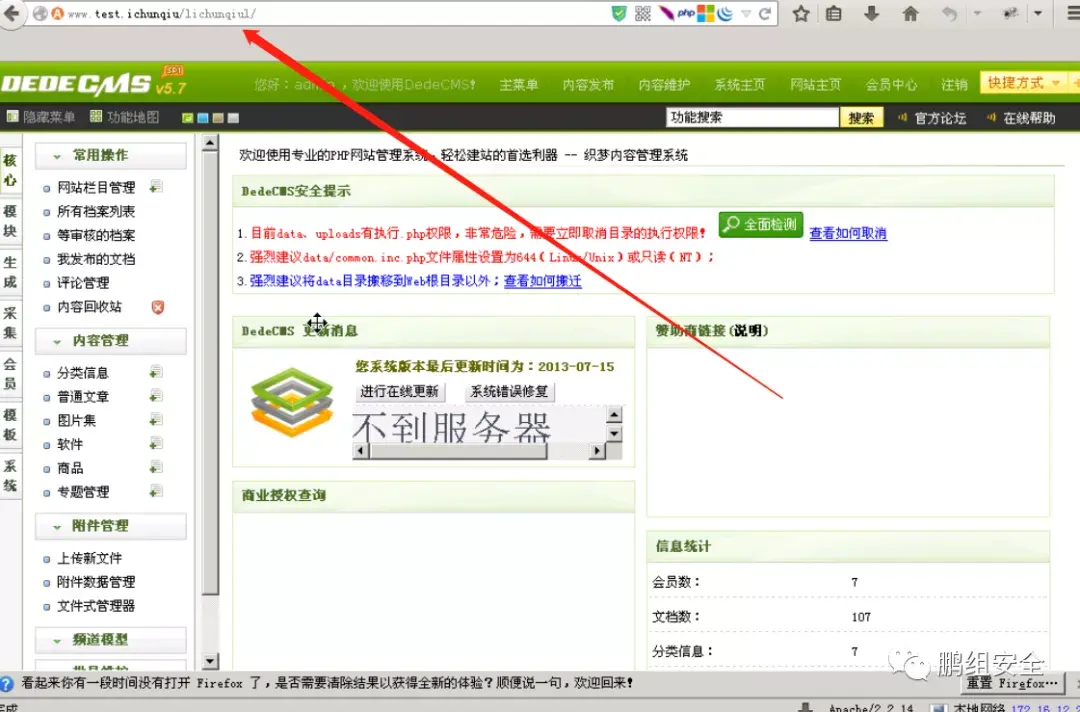This screenshot has width=1080, height=712.
Task: Click the add icon beside 专题管理
Action: [x=156, y=491]
